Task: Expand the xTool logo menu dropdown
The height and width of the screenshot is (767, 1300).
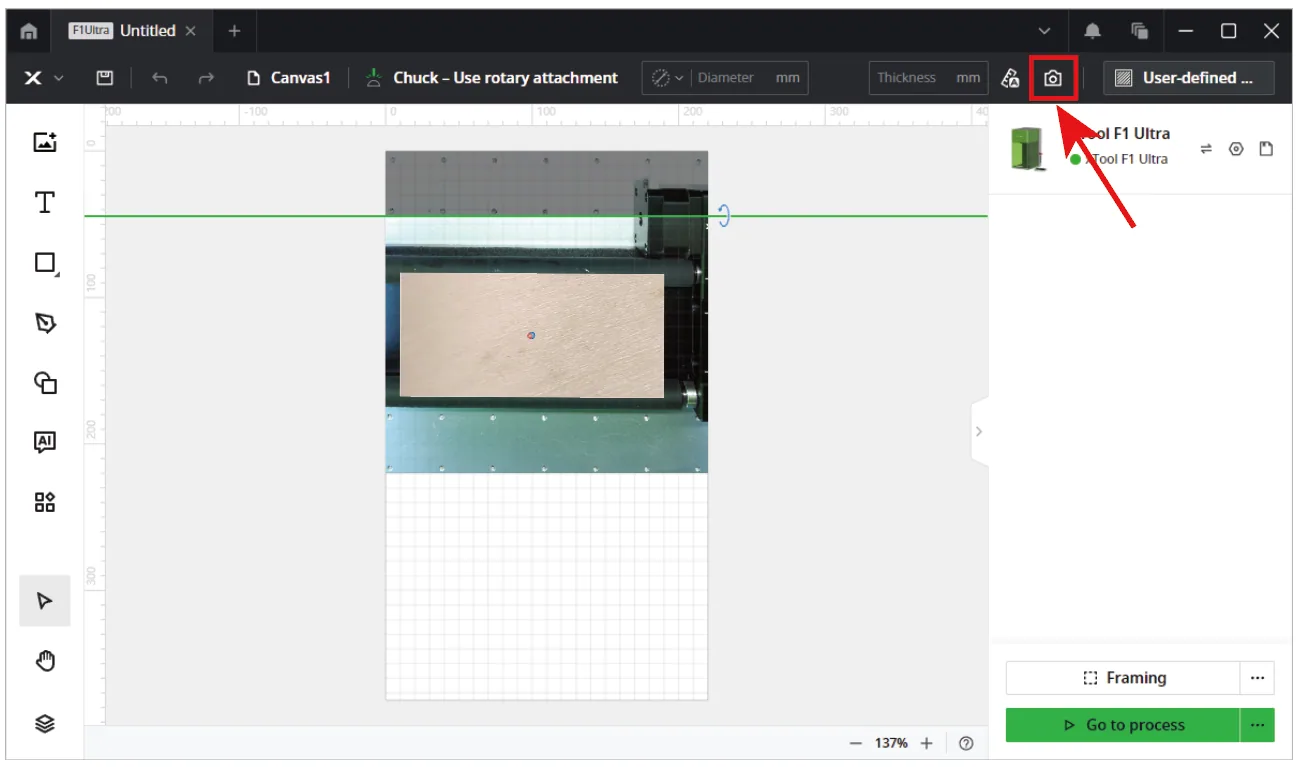Action: point(44,78)
